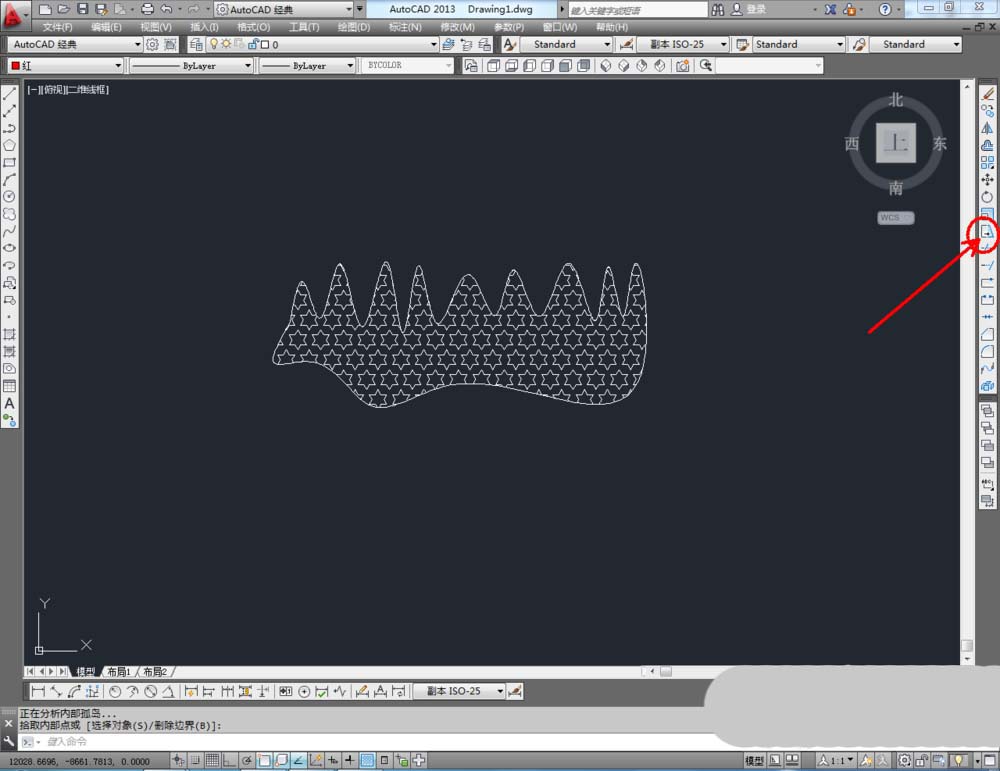Select the Hatch tool in draw toolbar
Screen dimensions: 1000x771
tap(10, 334)
